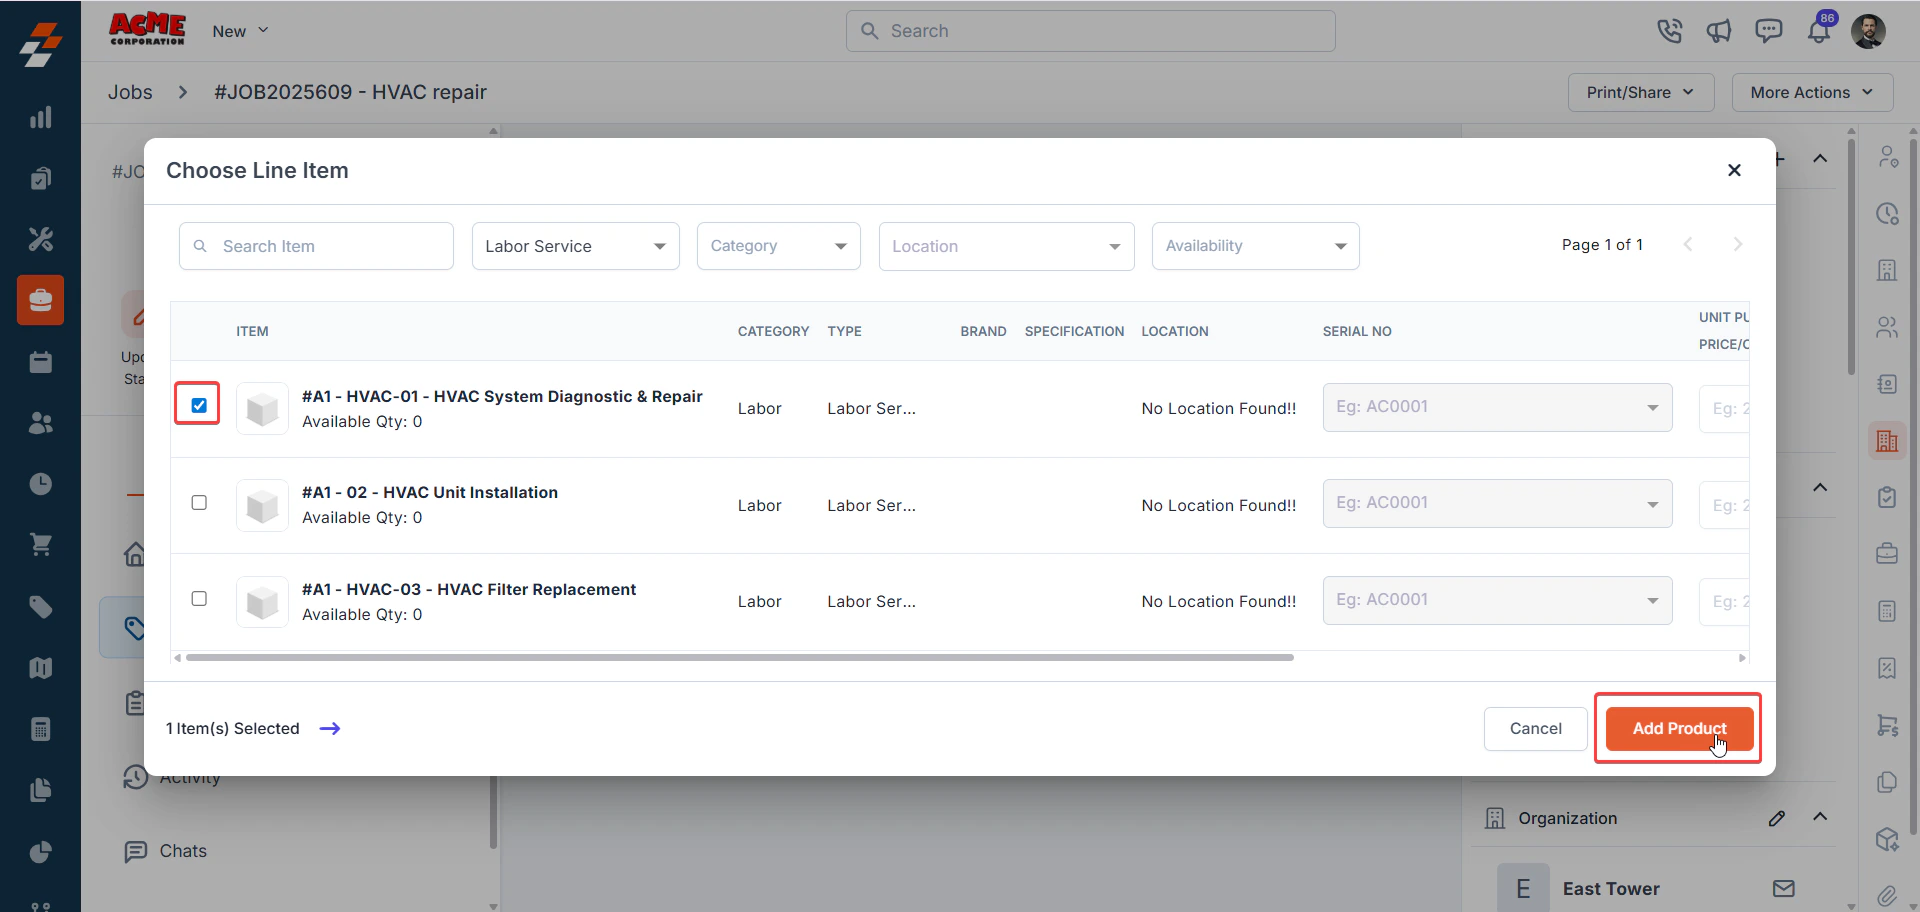The image size is (1920, 912).
Task: Click the horizontal scrollbar of item table
Action: pos(739,657)
